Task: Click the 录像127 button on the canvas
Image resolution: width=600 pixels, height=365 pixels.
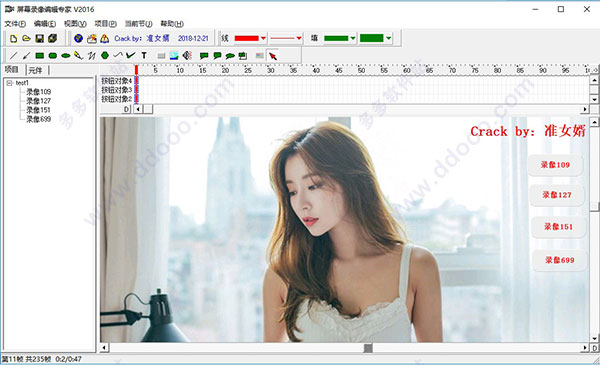Action: (x=557, y=195)
